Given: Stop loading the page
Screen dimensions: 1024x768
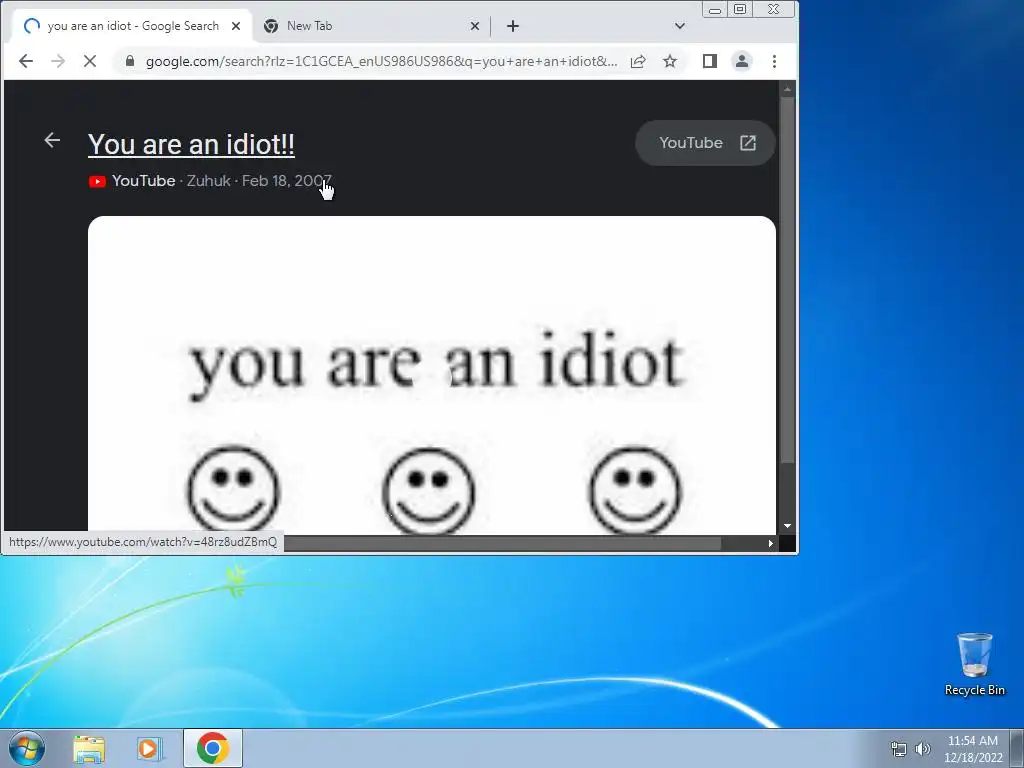Looking at the screenshot, I should point(90,61).
